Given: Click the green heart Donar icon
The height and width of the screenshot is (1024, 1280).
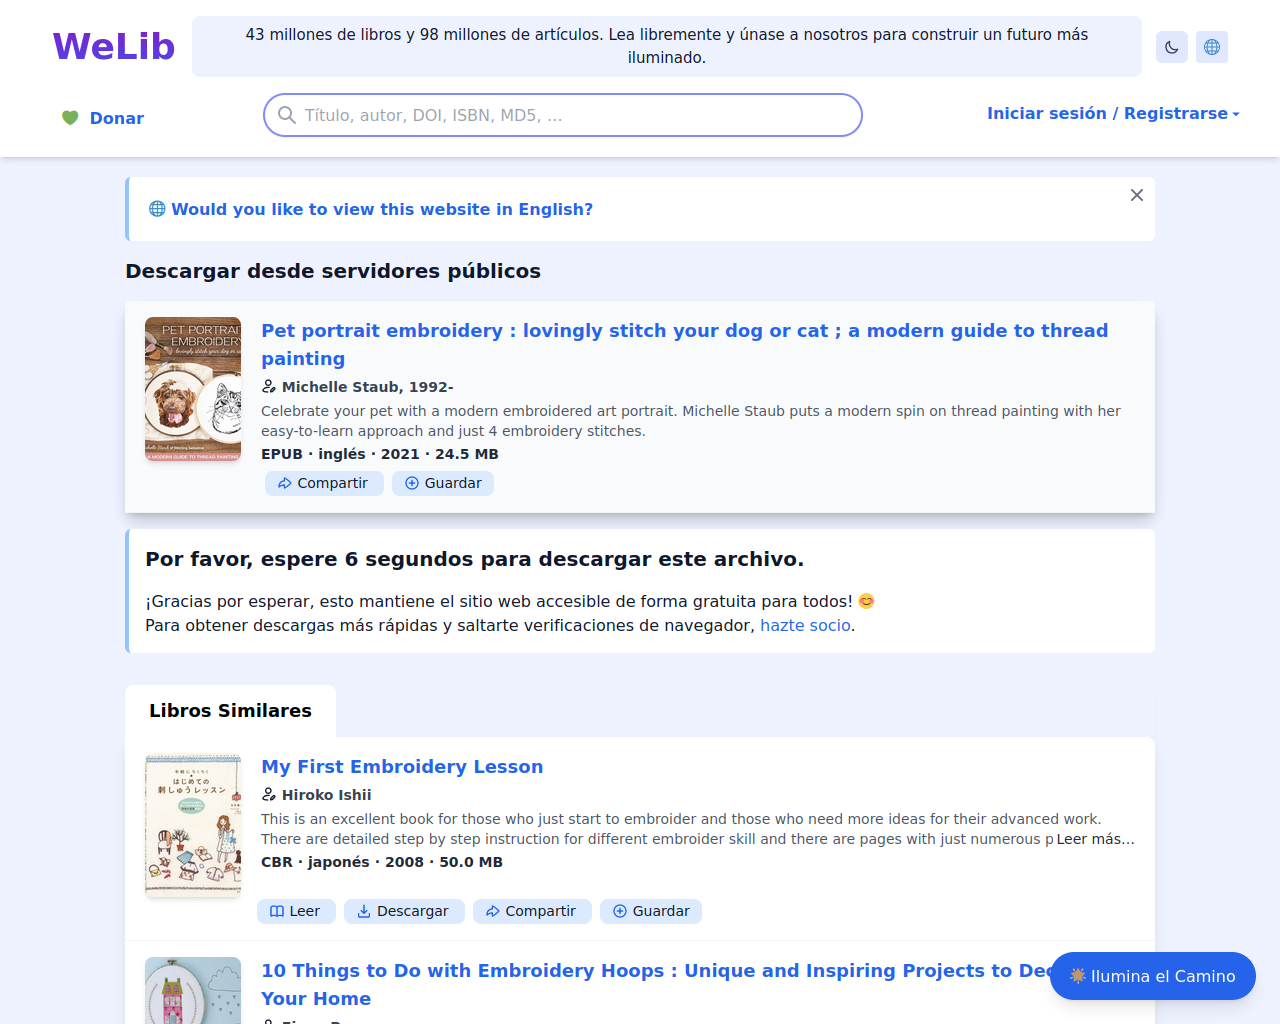Looking at the screenshot, I should pos(70,118).
